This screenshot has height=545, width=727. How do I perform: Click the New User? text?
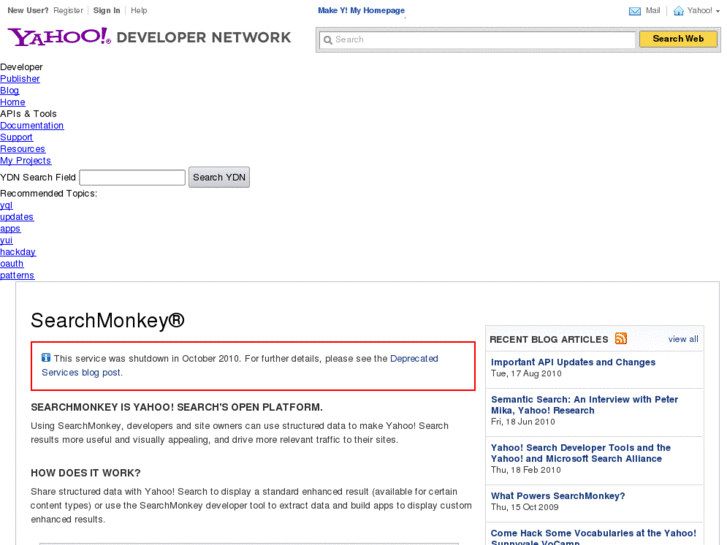pos(28,10)
